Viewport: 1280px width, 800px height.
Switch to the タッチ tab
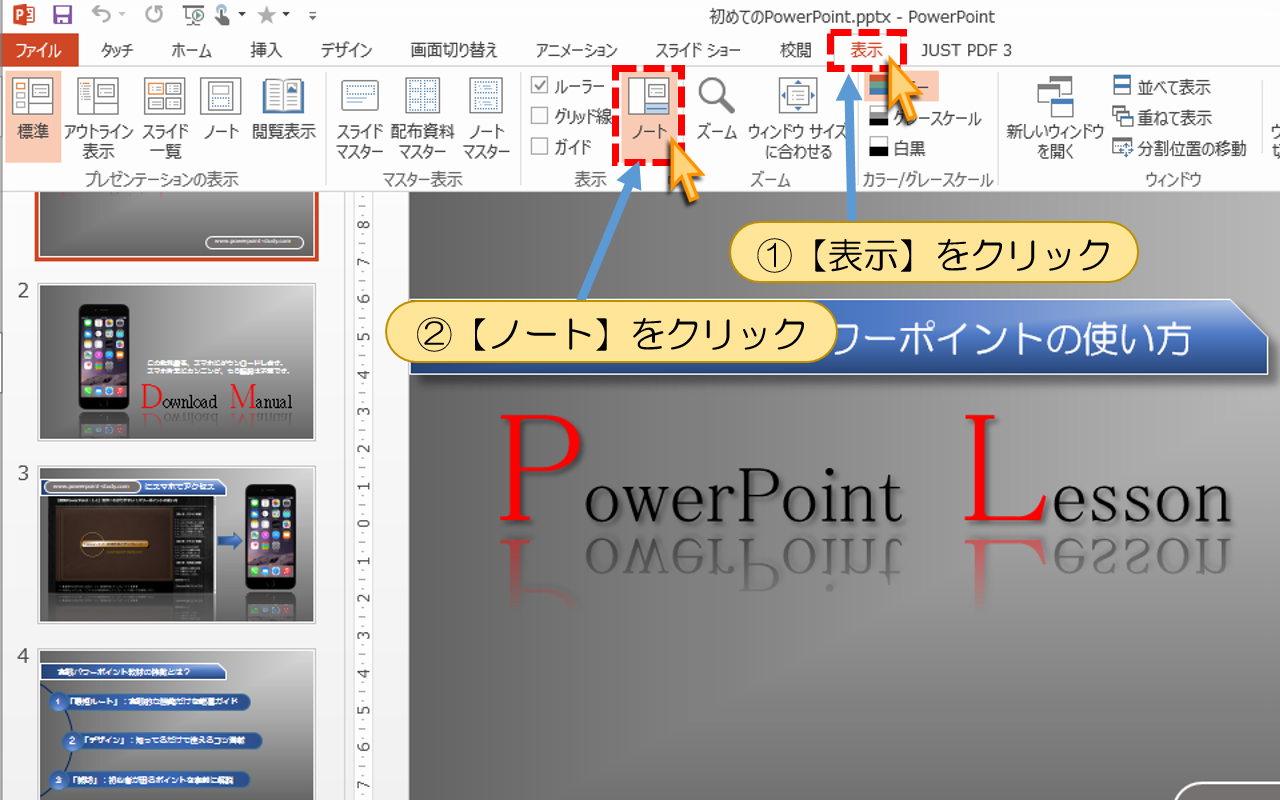point(117,51)
